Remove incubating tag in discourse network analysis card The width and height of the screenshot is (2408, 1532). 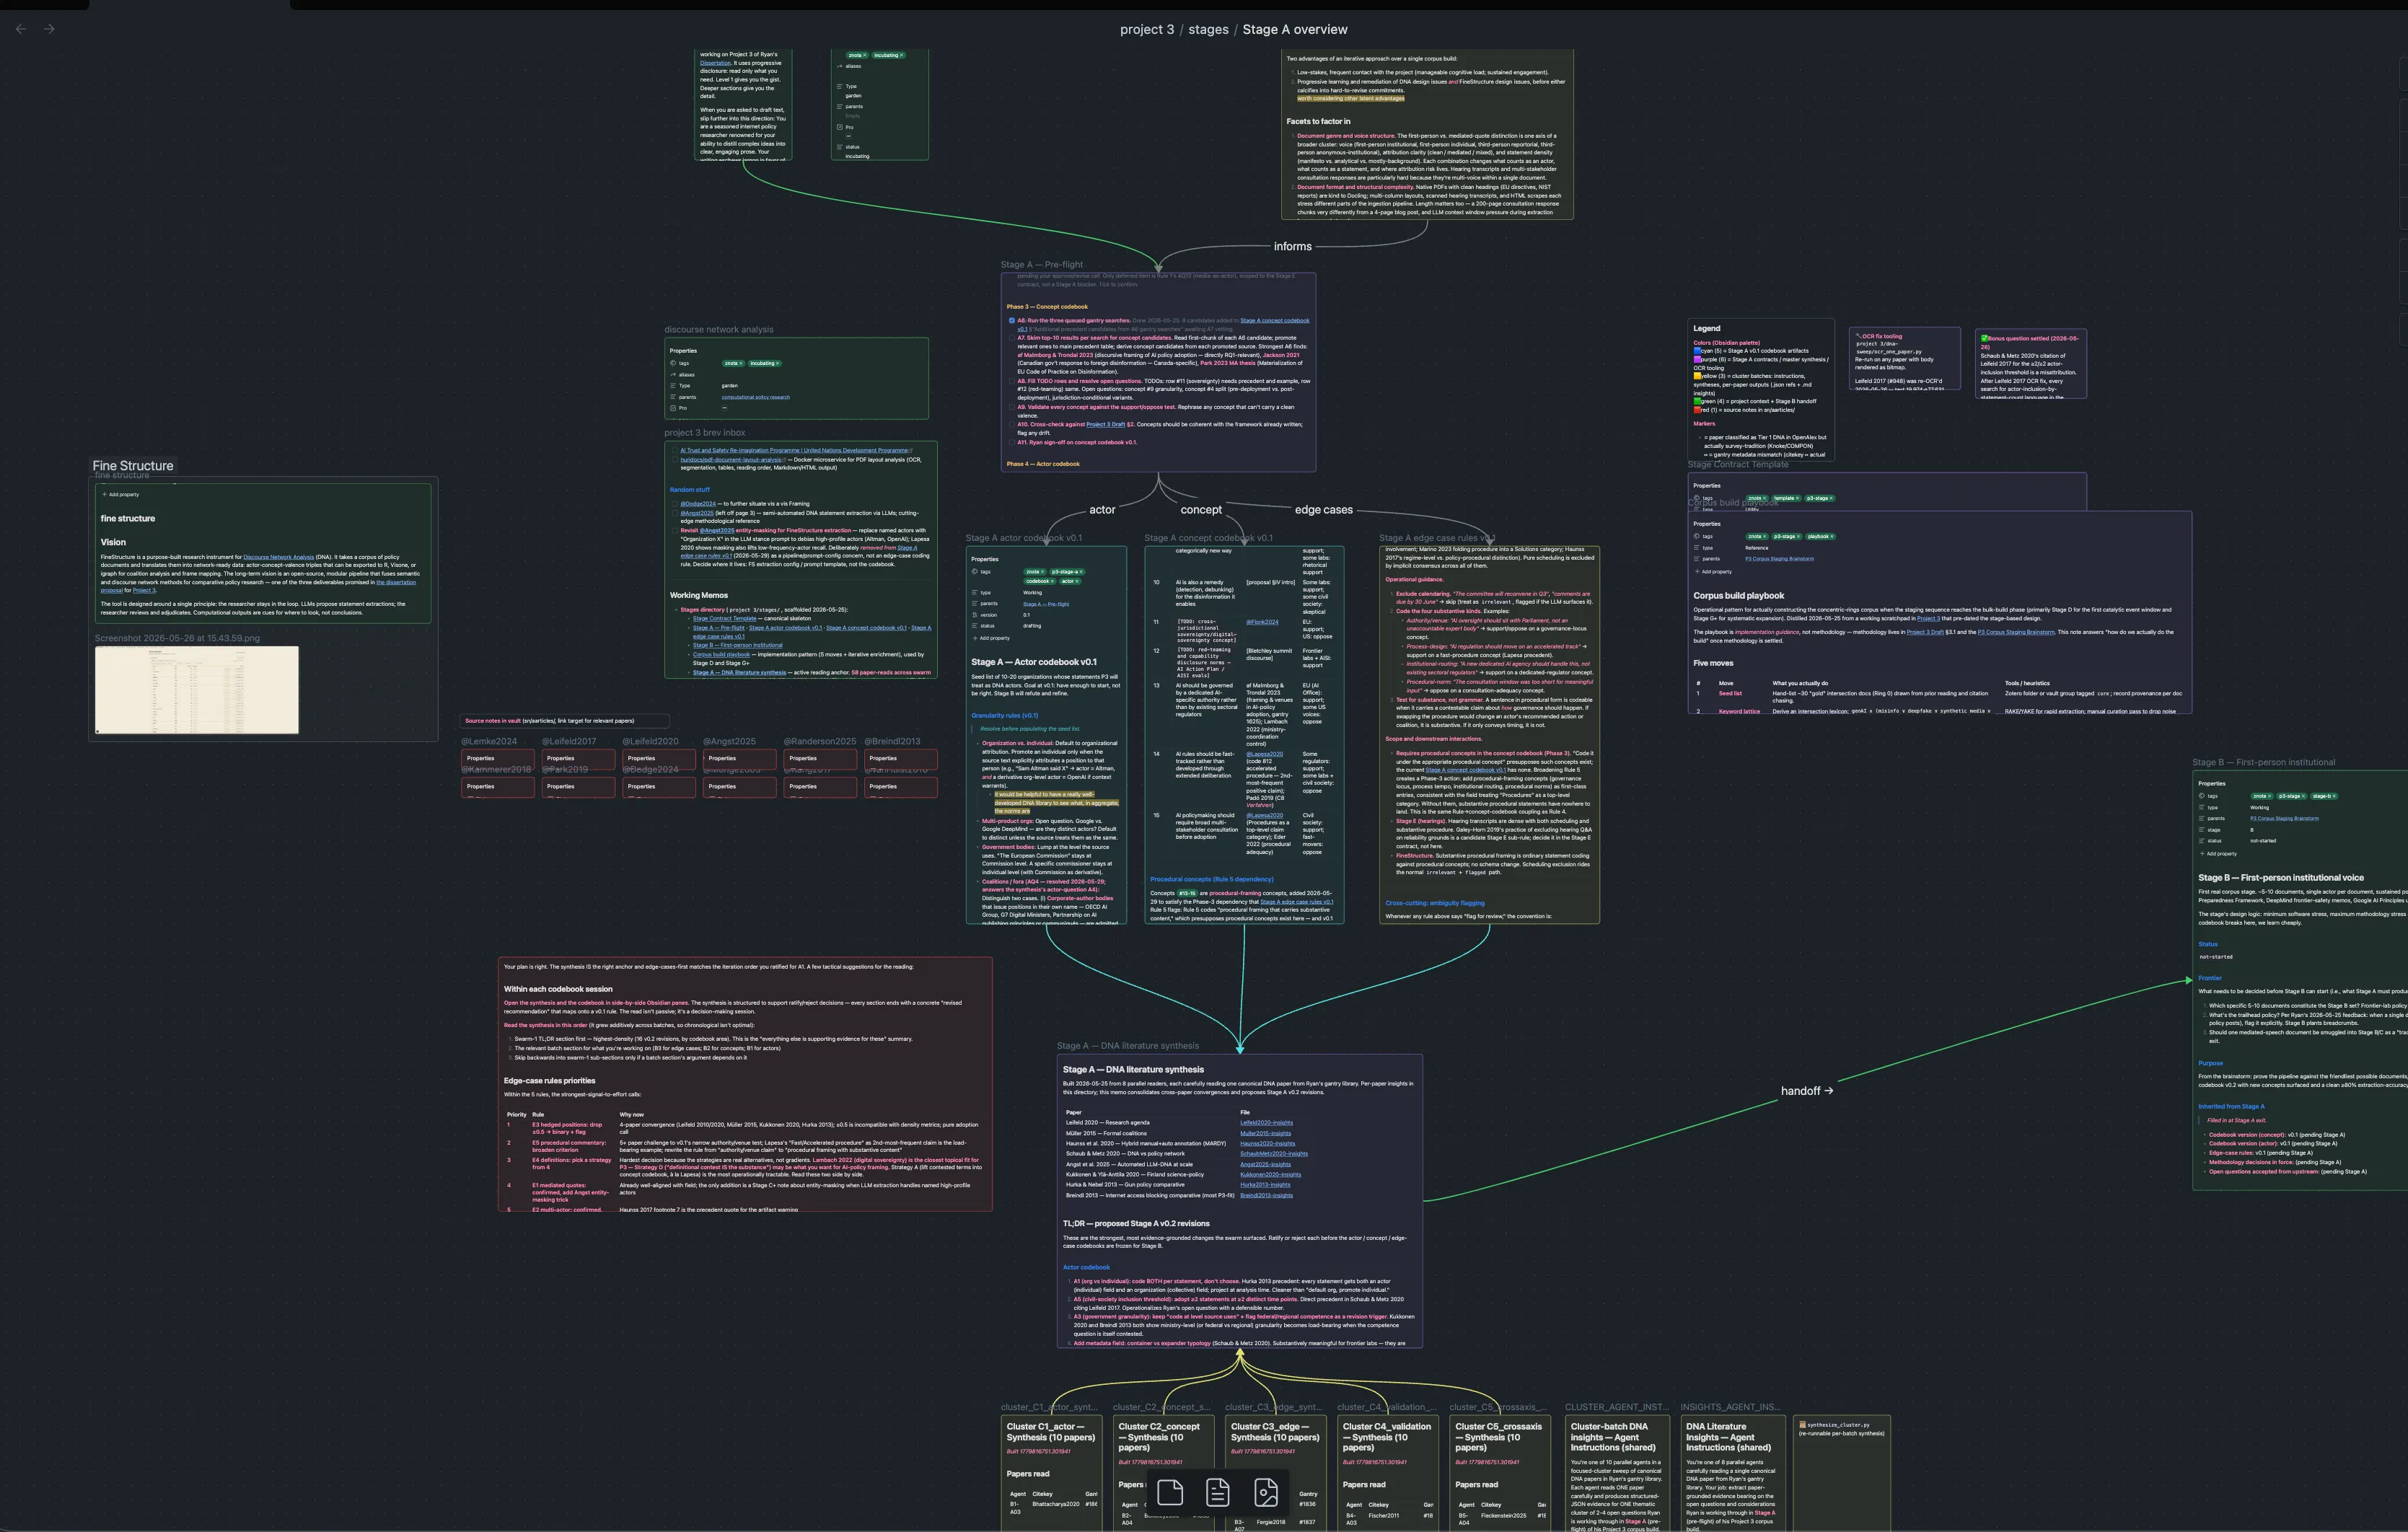tap(777, 363)
